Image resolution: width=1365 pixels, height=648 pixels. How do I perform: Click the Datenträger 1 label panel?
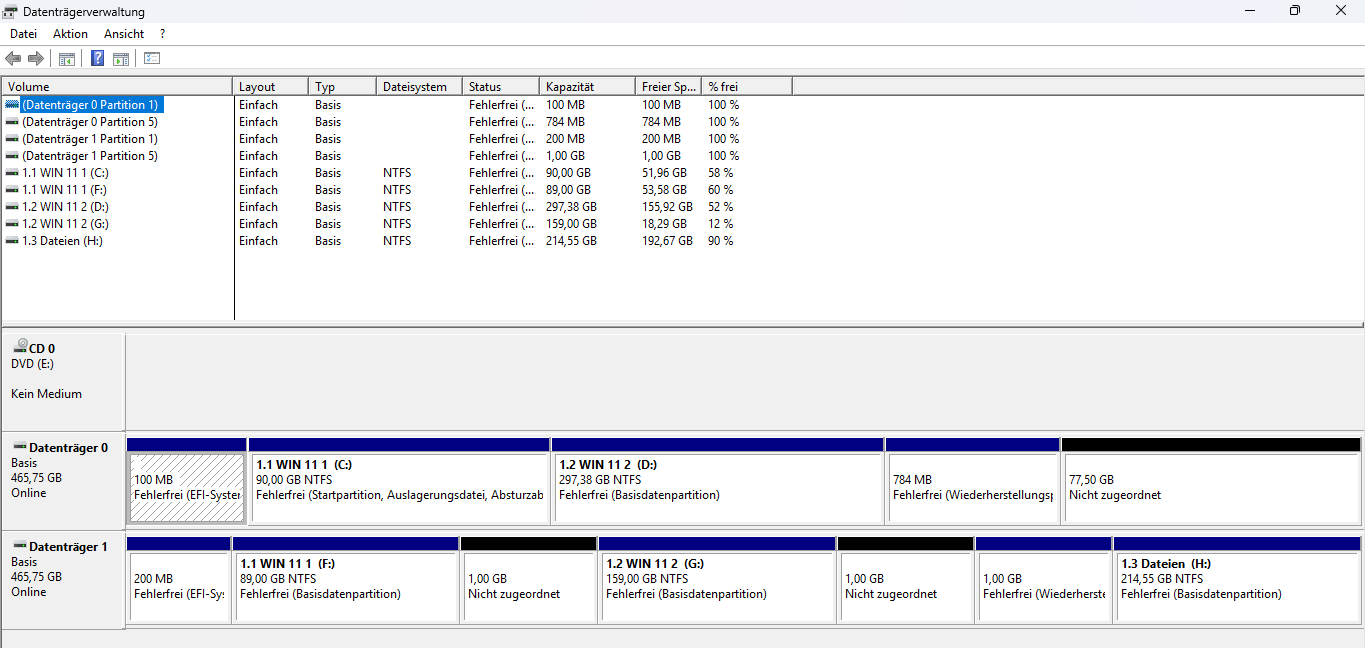pyautogui.click(x=63, y=580)
